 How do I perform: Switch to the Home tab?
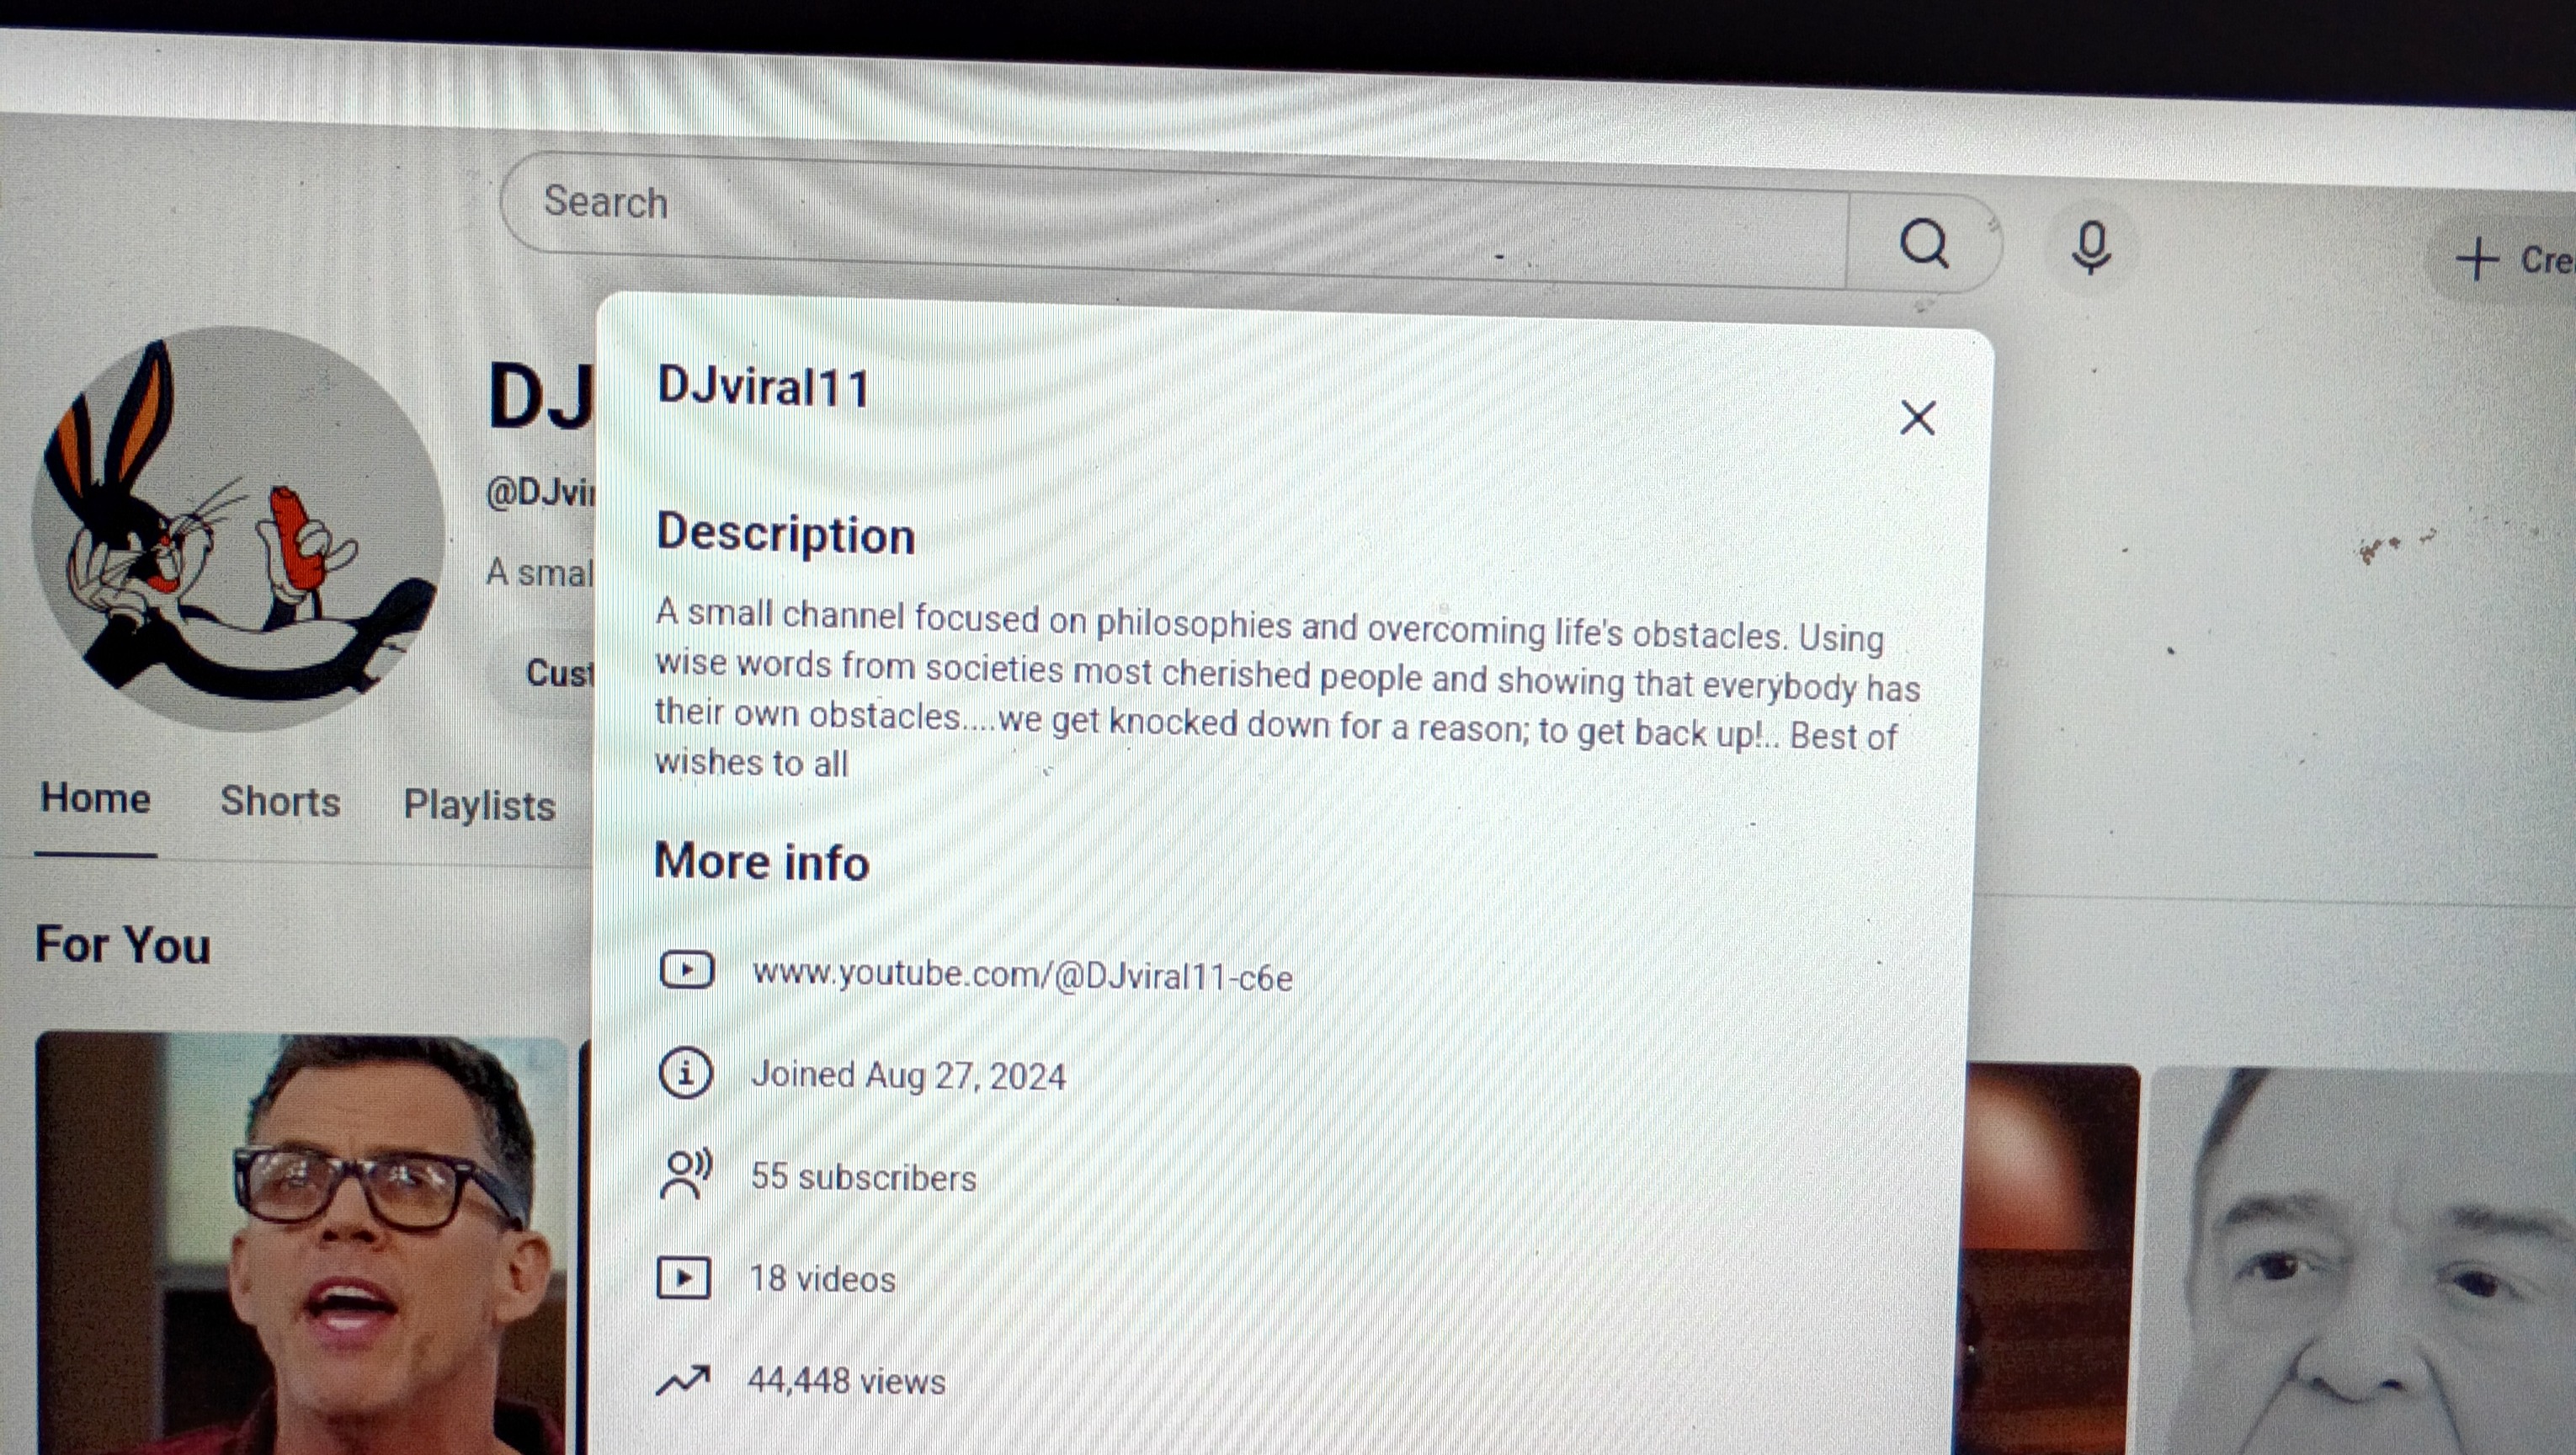[x=96, y=799]
